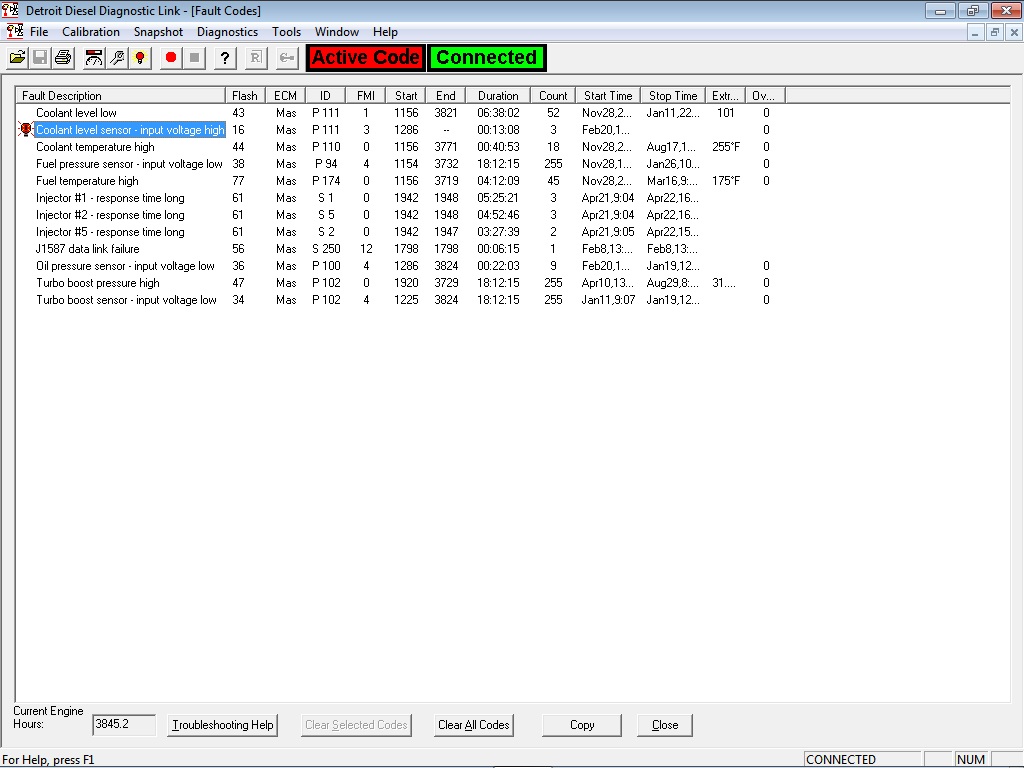
Task: Toggle NUM lock status in the status bar
Action: point(972,759)
